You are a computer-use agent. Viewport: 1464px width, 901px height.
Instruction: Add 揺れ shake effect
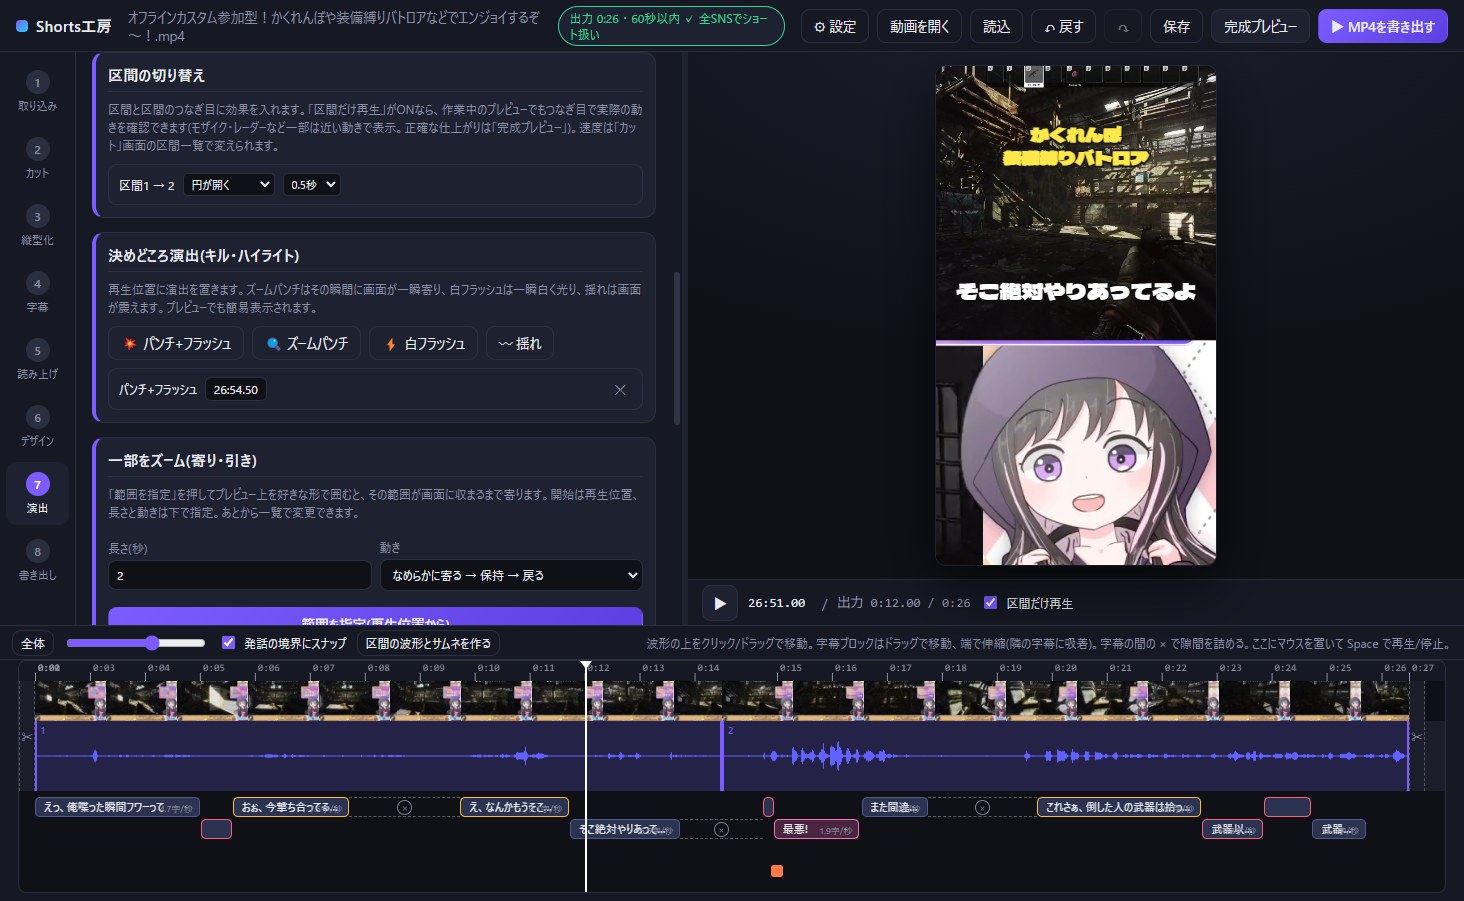pyautogui.click(x=520, y=343)
